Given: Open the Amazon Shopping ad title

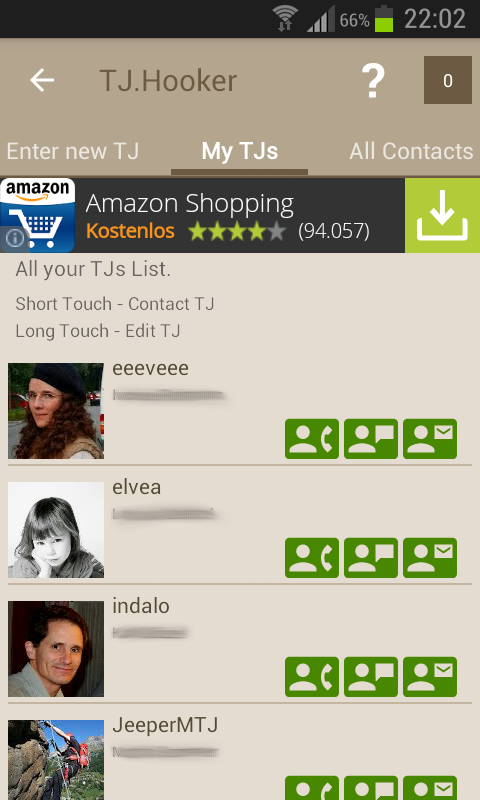Looking at the screenshot, I should pyautogui.click(x=190, y=204).
